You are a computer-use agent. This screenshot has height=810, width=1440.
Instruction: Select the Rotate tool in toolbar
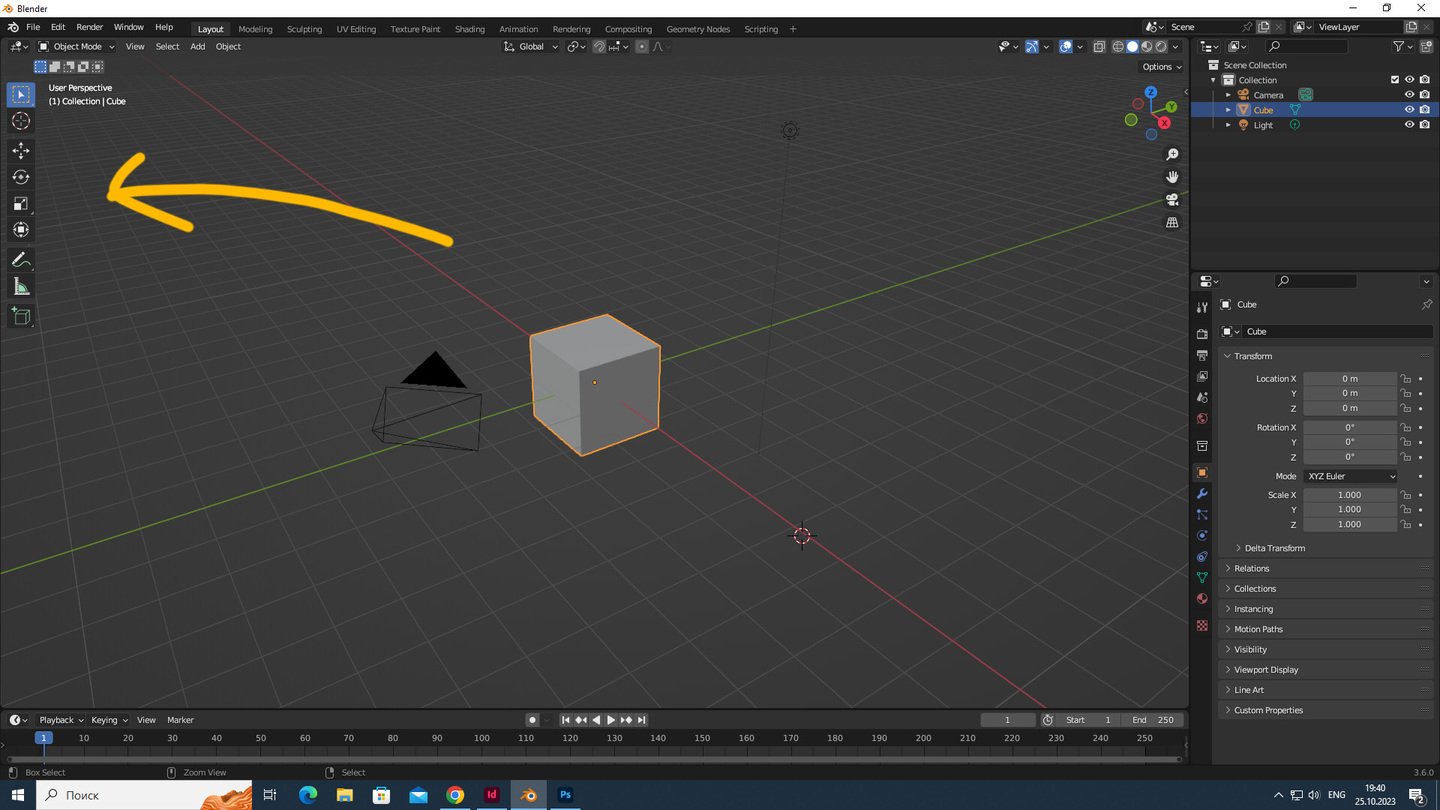pyautogui.click(x=21, y=177)
